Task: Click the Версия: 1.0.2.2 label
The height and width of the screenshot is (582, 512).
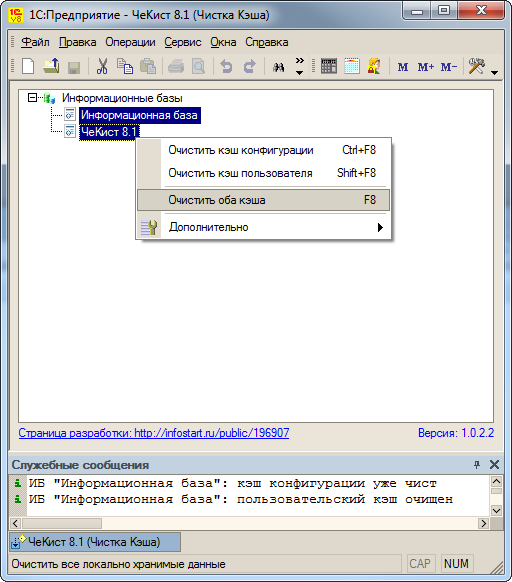Action: pos(456,433)
